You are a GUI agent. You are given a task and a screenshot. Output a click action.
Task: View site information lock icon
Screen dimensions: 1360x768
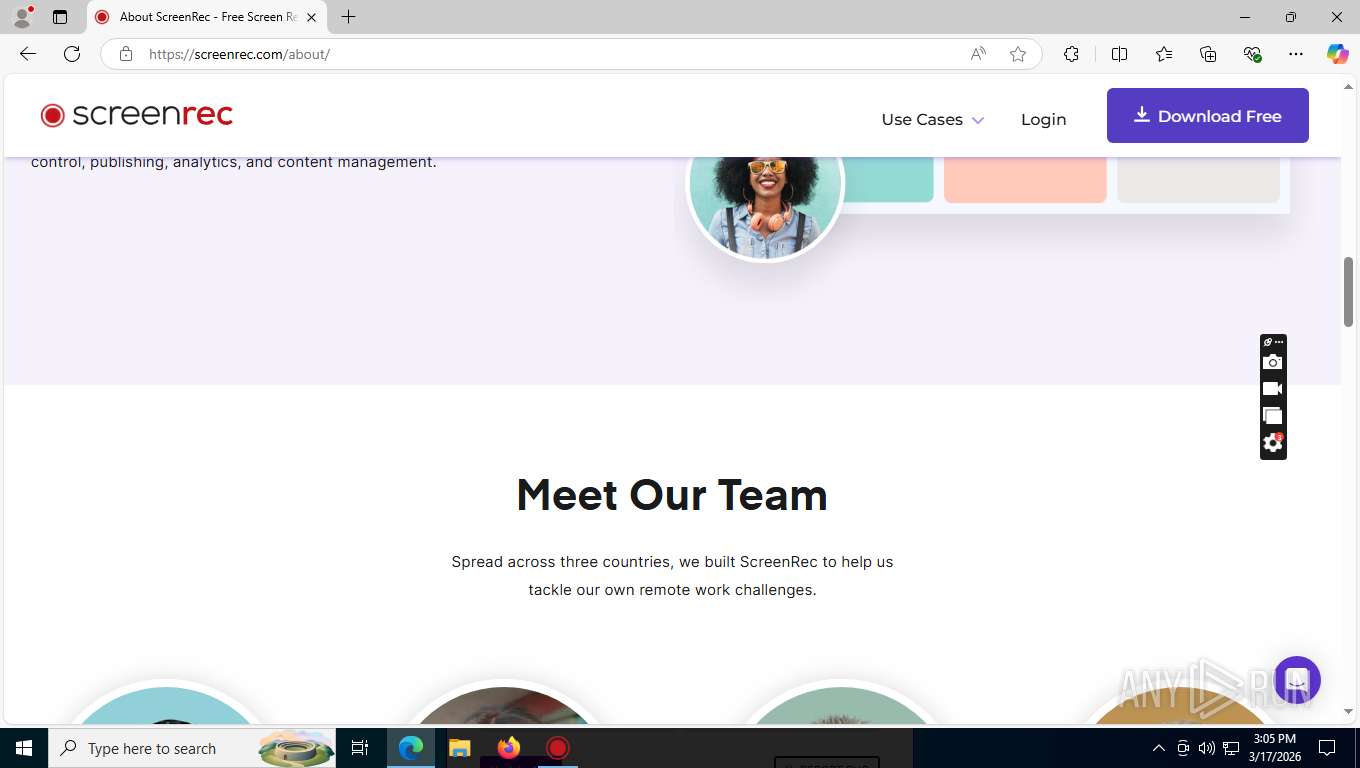point(126,54)
